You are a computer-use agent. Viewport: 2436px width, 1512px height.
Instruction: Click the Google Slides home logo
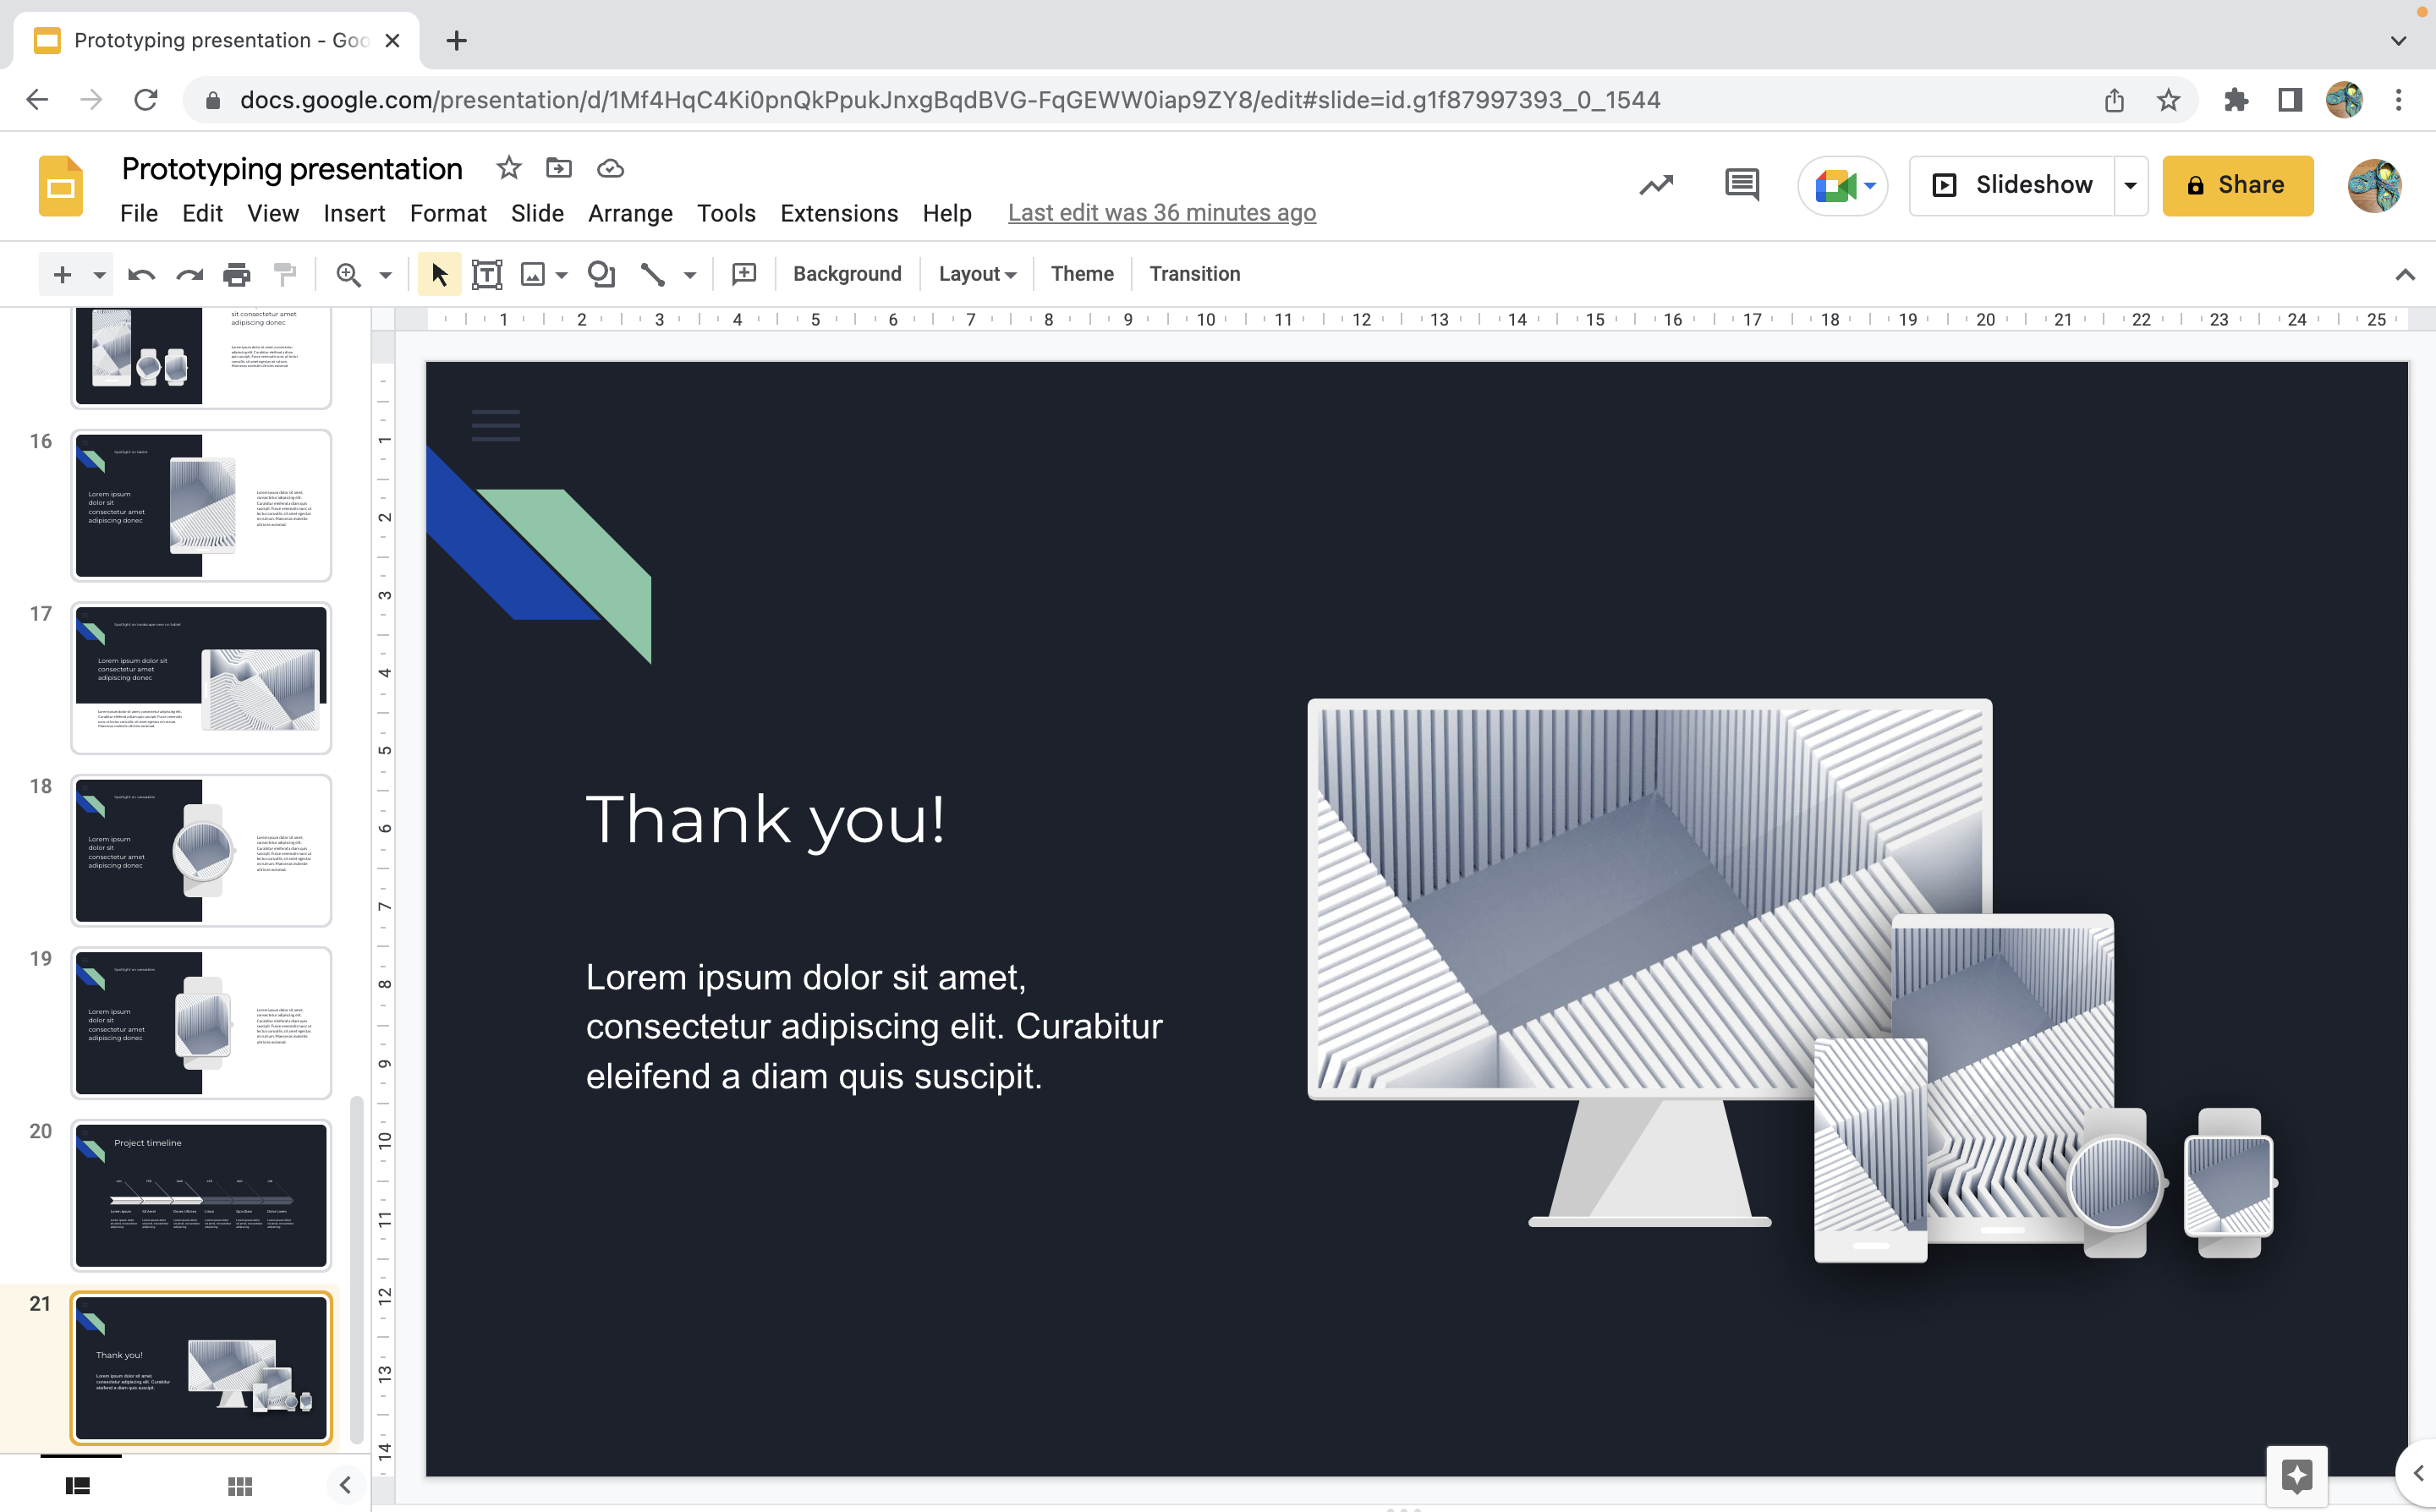click(61, 186)
